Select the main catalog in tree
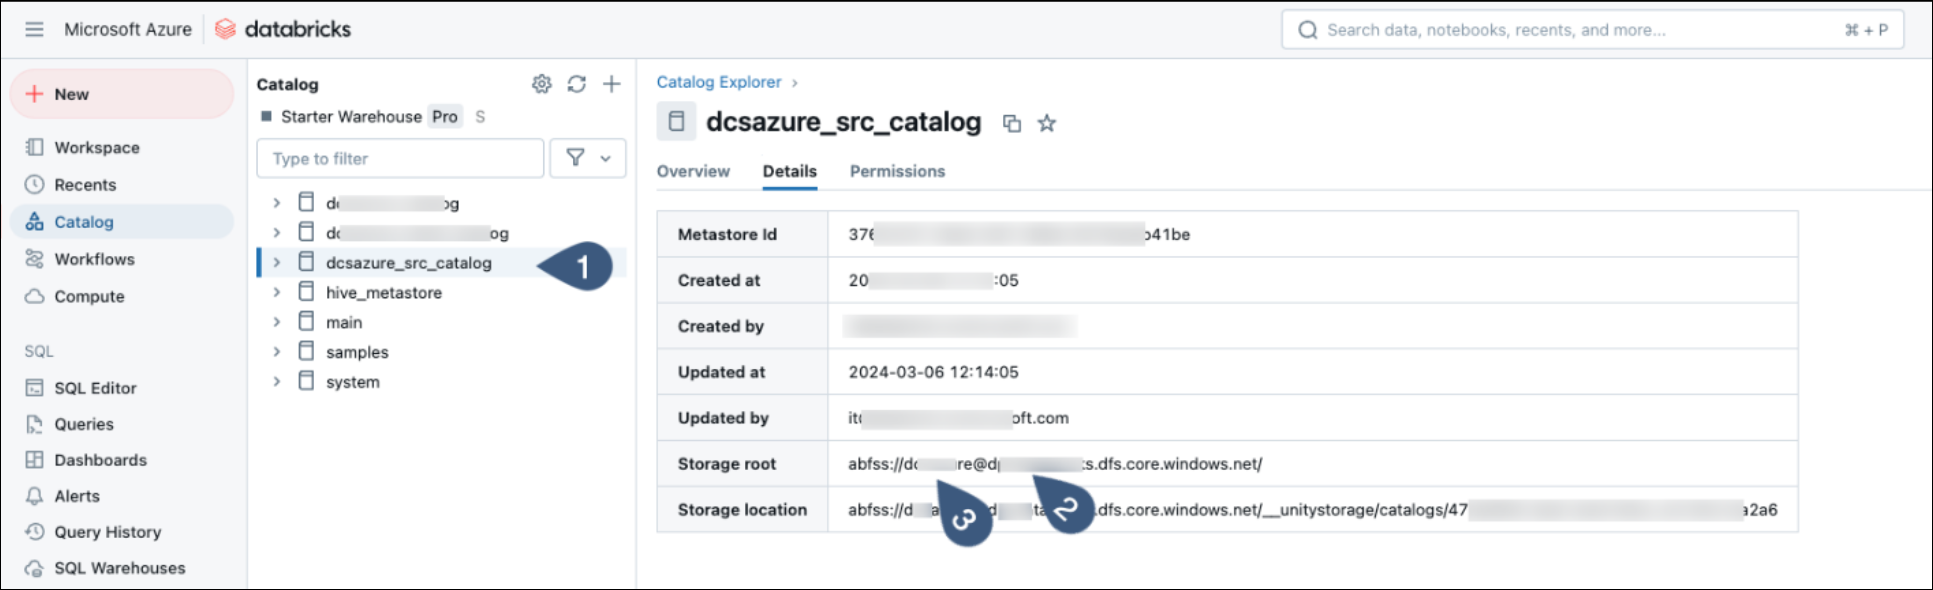The image size is (1933, 590). (344, 322)
